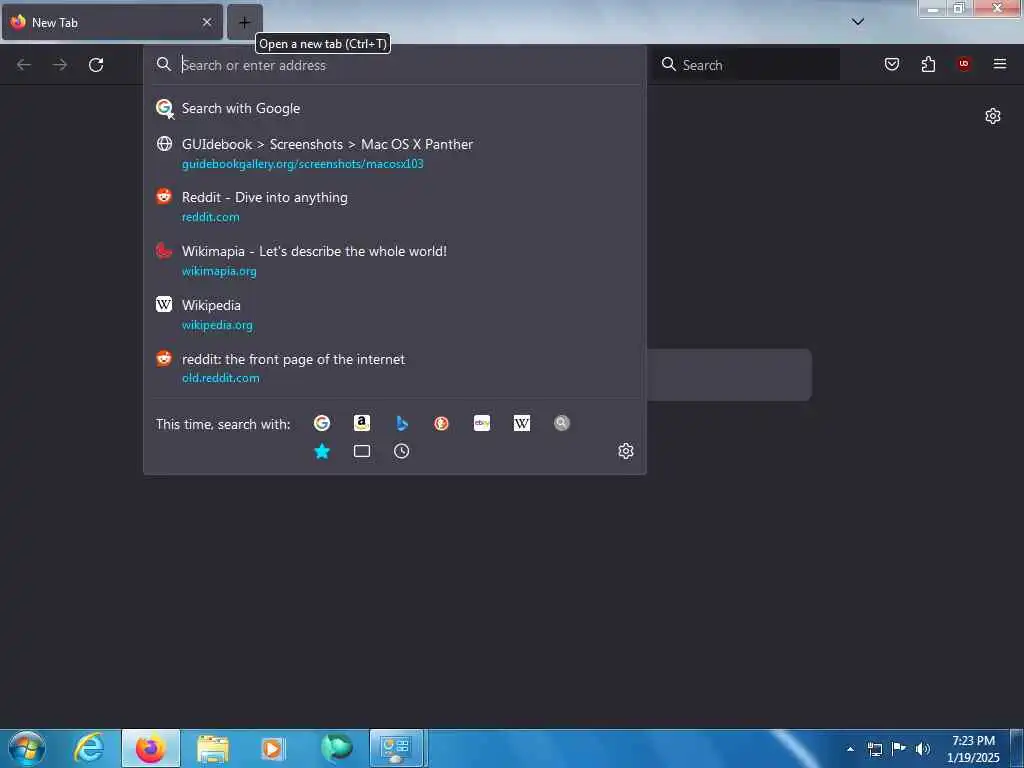
Task: Open the new tab page personalize gear
Action: [993, 116]
